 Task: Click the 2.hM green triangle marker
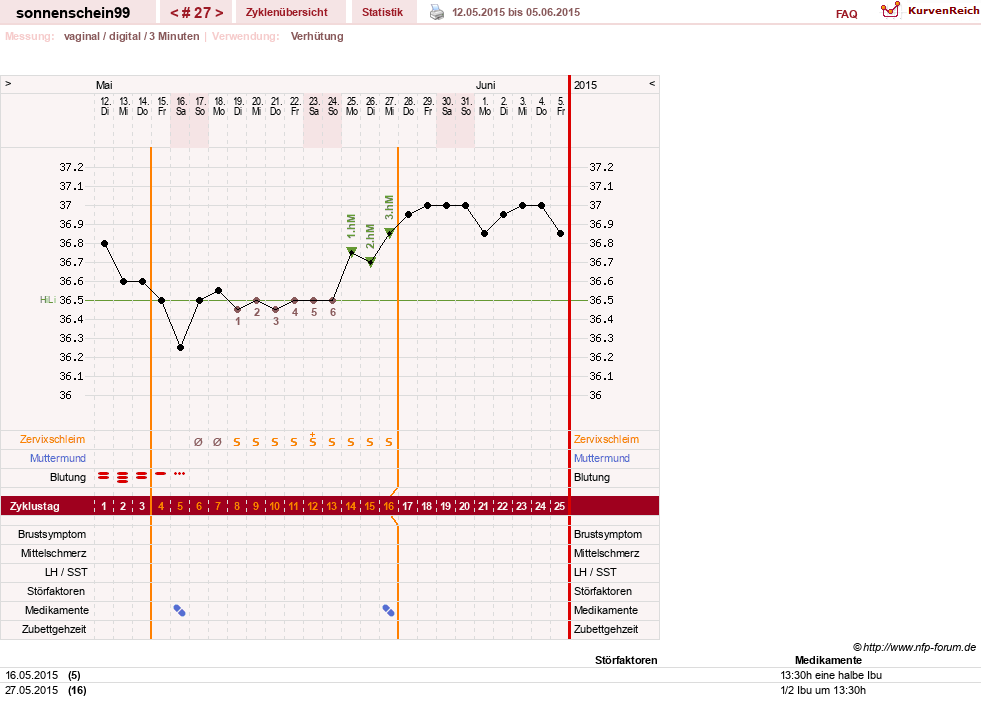click(x=370, y=262)
